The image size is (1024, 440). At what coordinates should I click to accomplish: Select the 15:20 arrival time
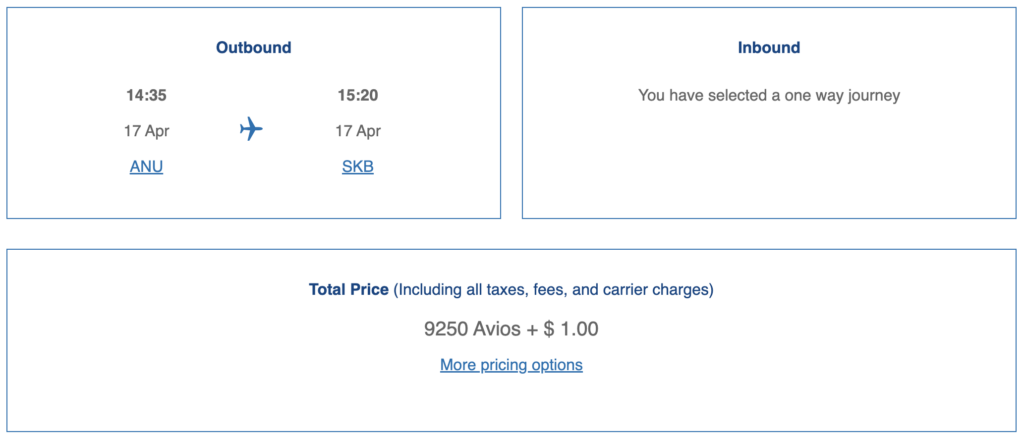click(x=358, y=96)
